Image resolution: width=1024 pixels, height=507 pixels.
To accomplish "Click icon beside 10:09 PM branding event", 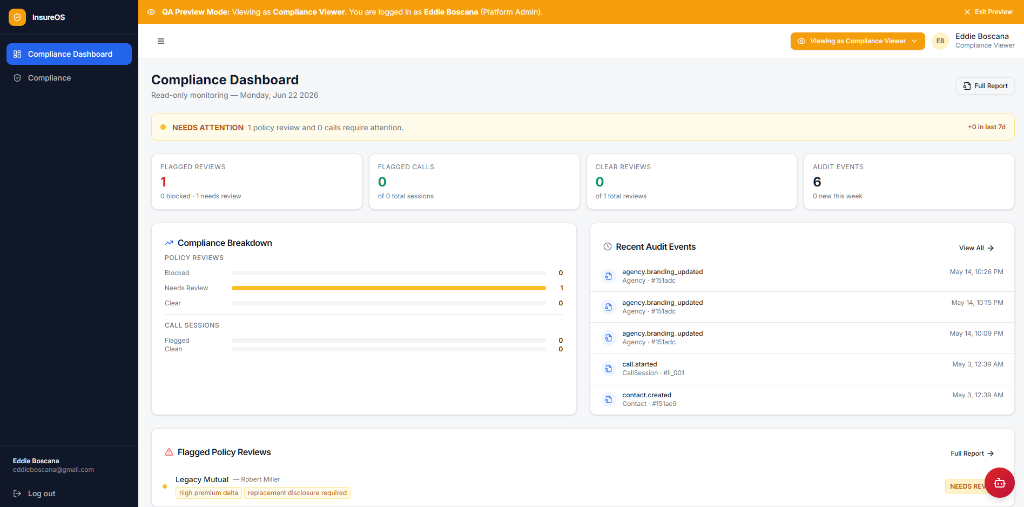I will pos(608,338).
